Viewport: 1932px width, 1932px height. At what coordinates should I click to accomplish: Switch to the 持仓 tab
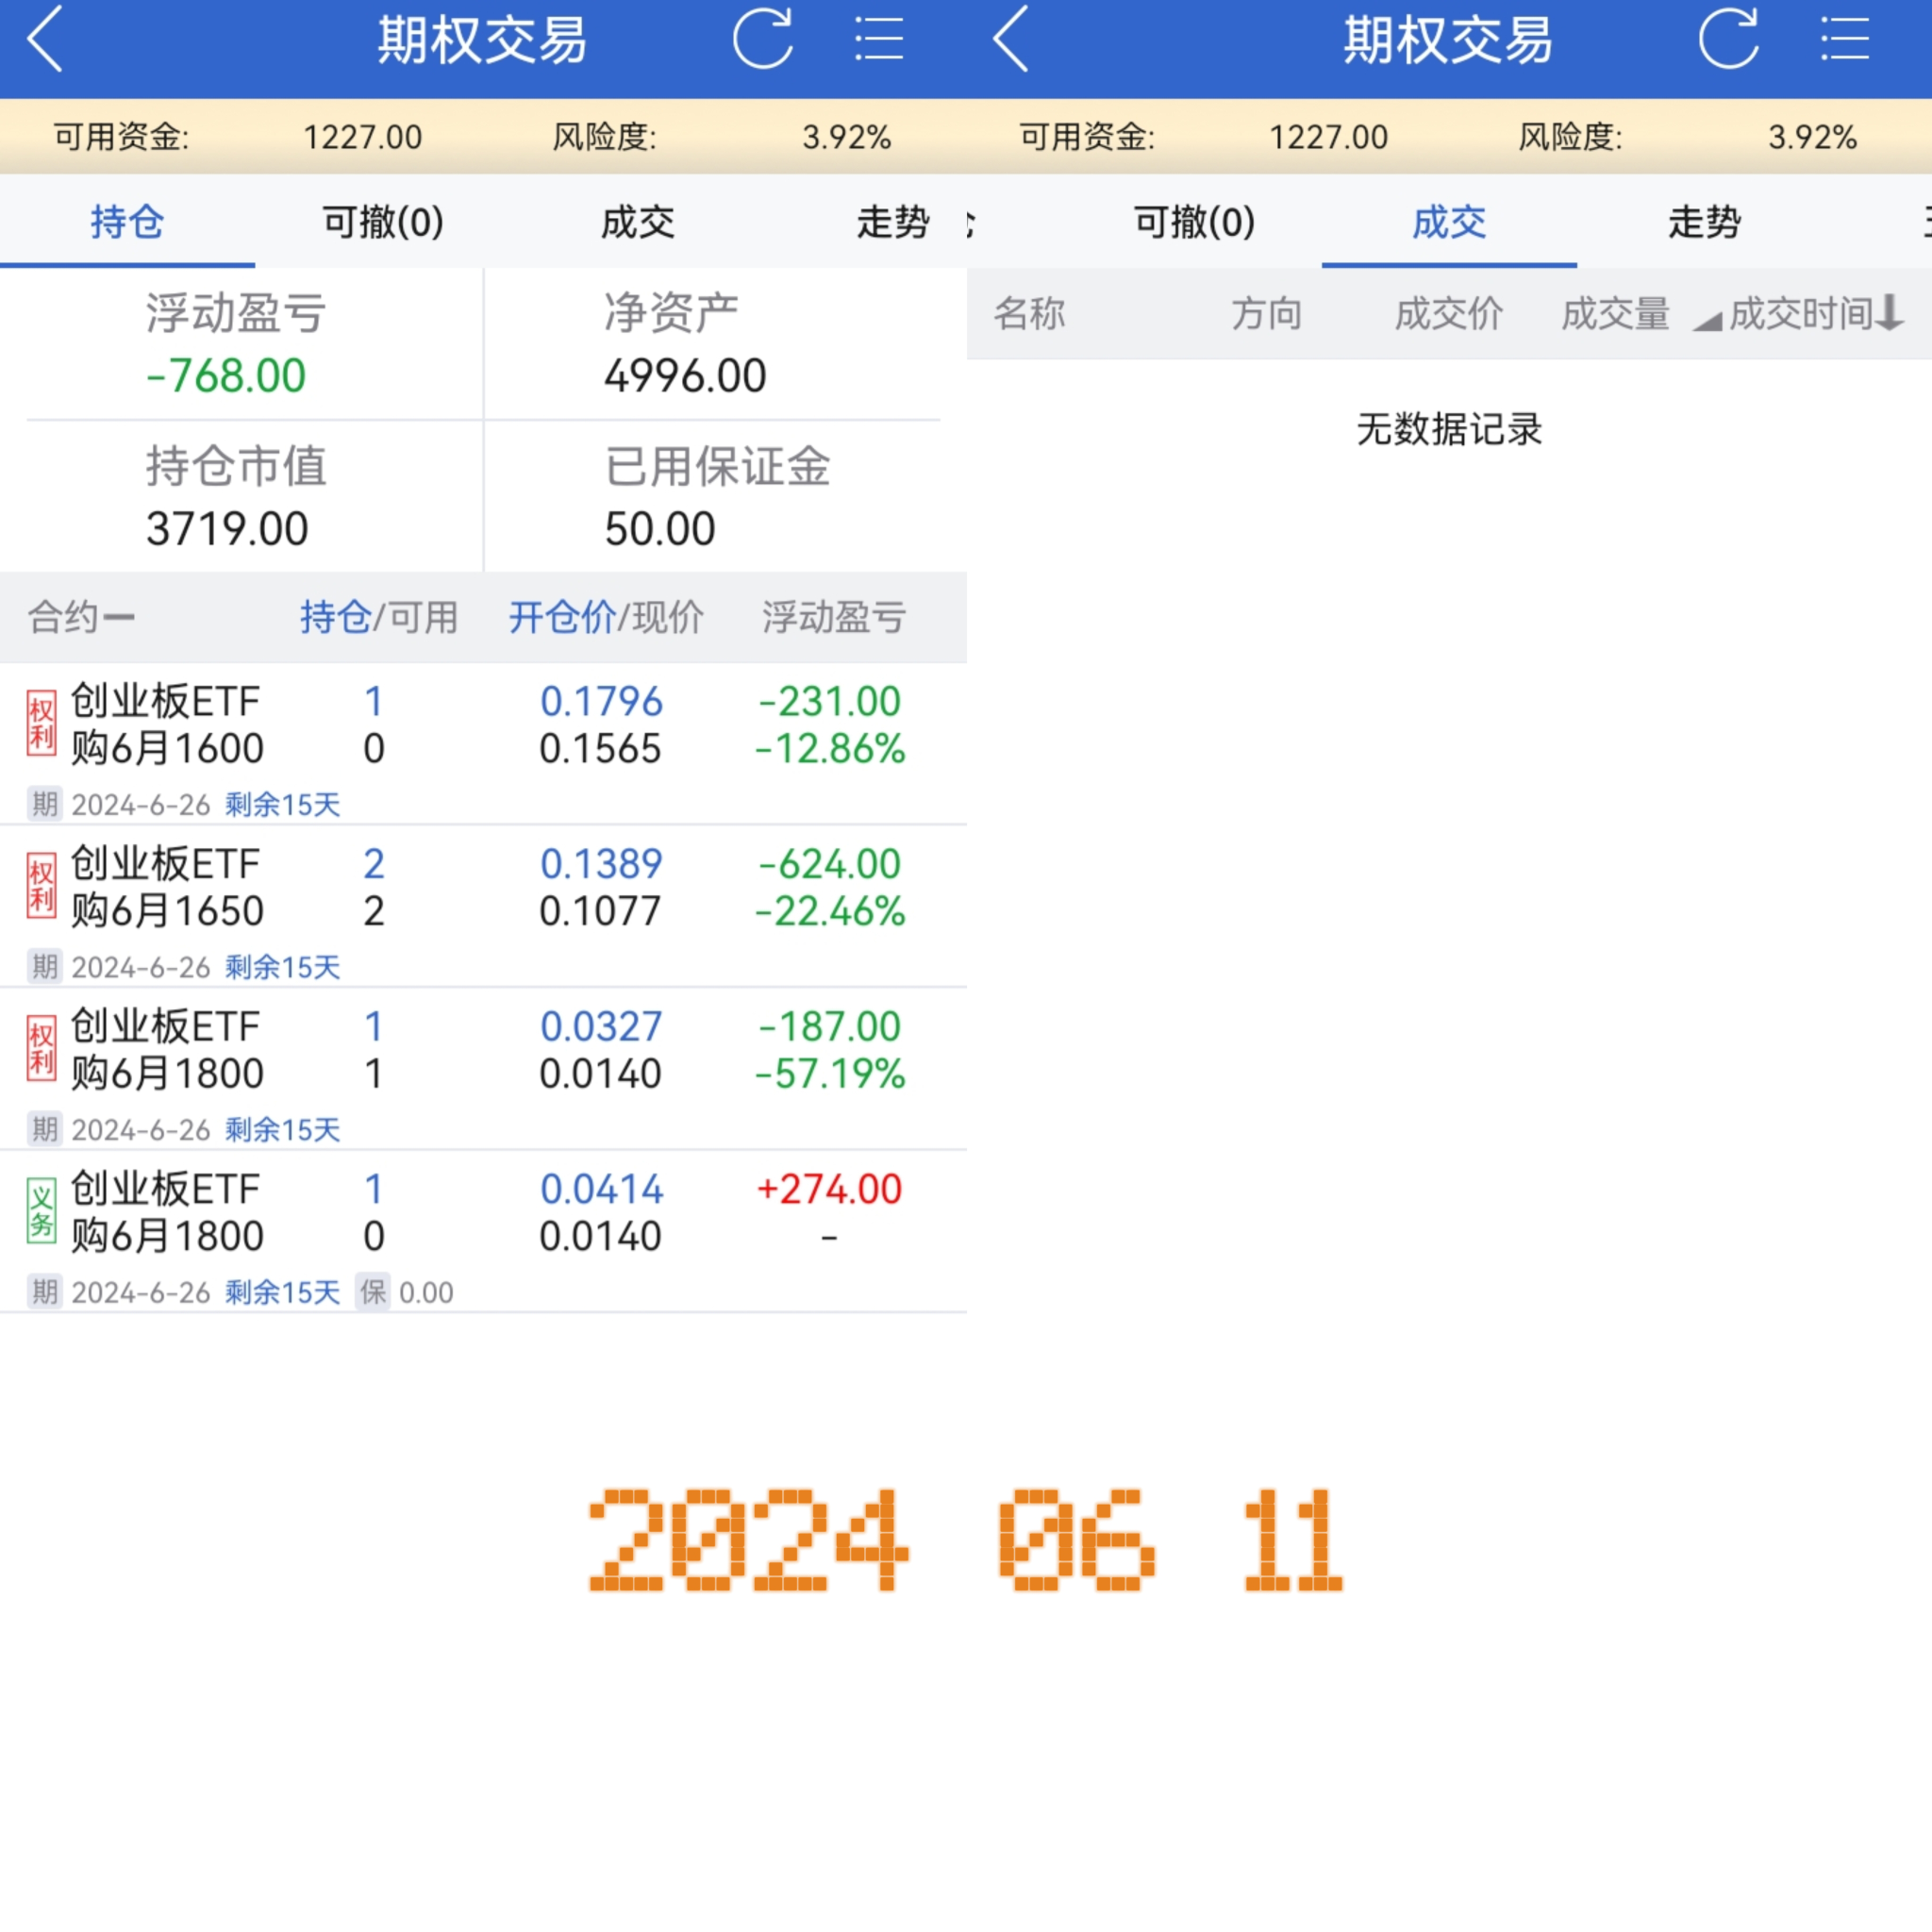127,222
